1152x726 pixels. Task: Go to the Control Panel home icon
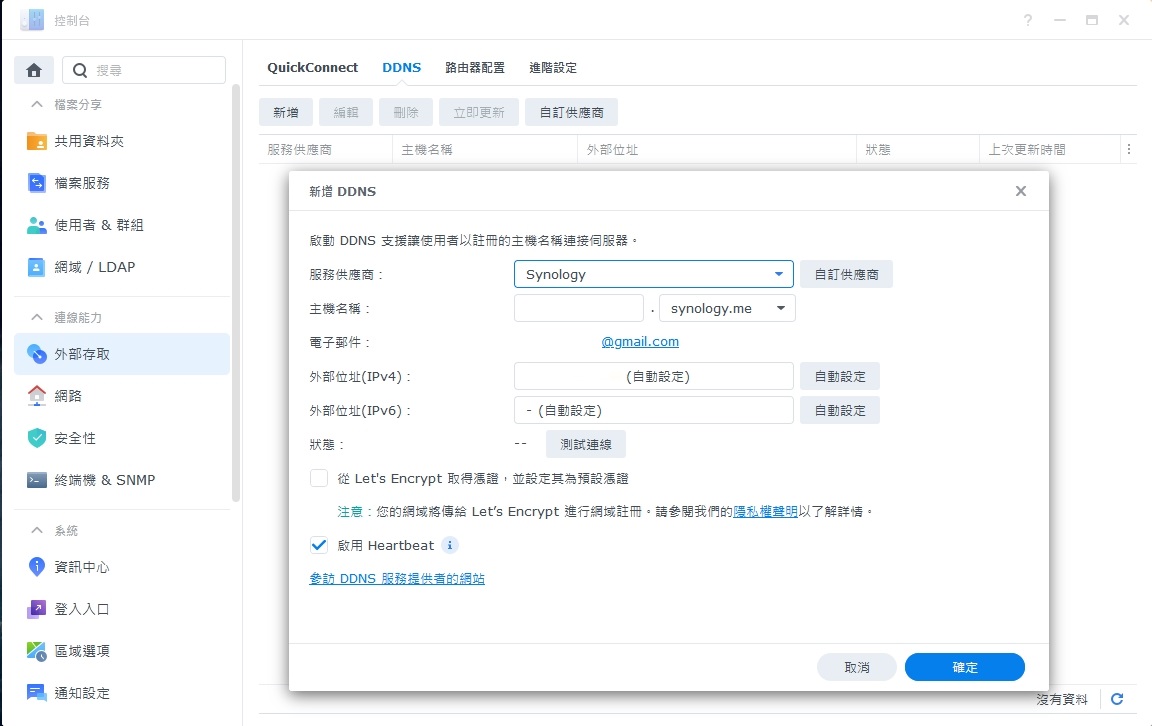[34, 71]
